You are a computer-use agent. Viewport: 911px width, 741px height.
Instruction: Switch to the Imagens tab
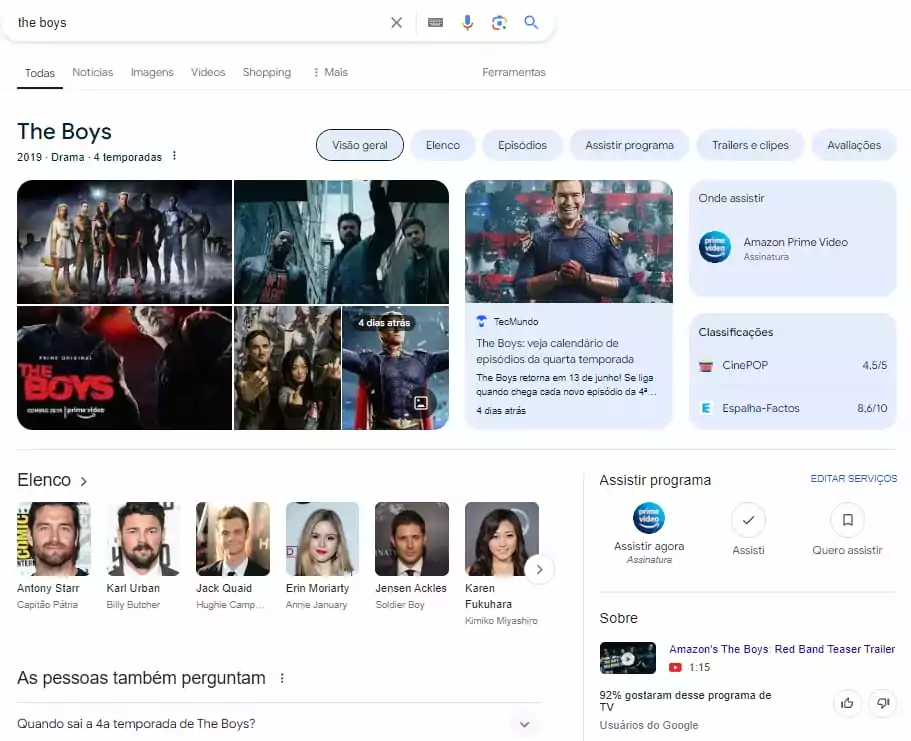coord(152,72)
